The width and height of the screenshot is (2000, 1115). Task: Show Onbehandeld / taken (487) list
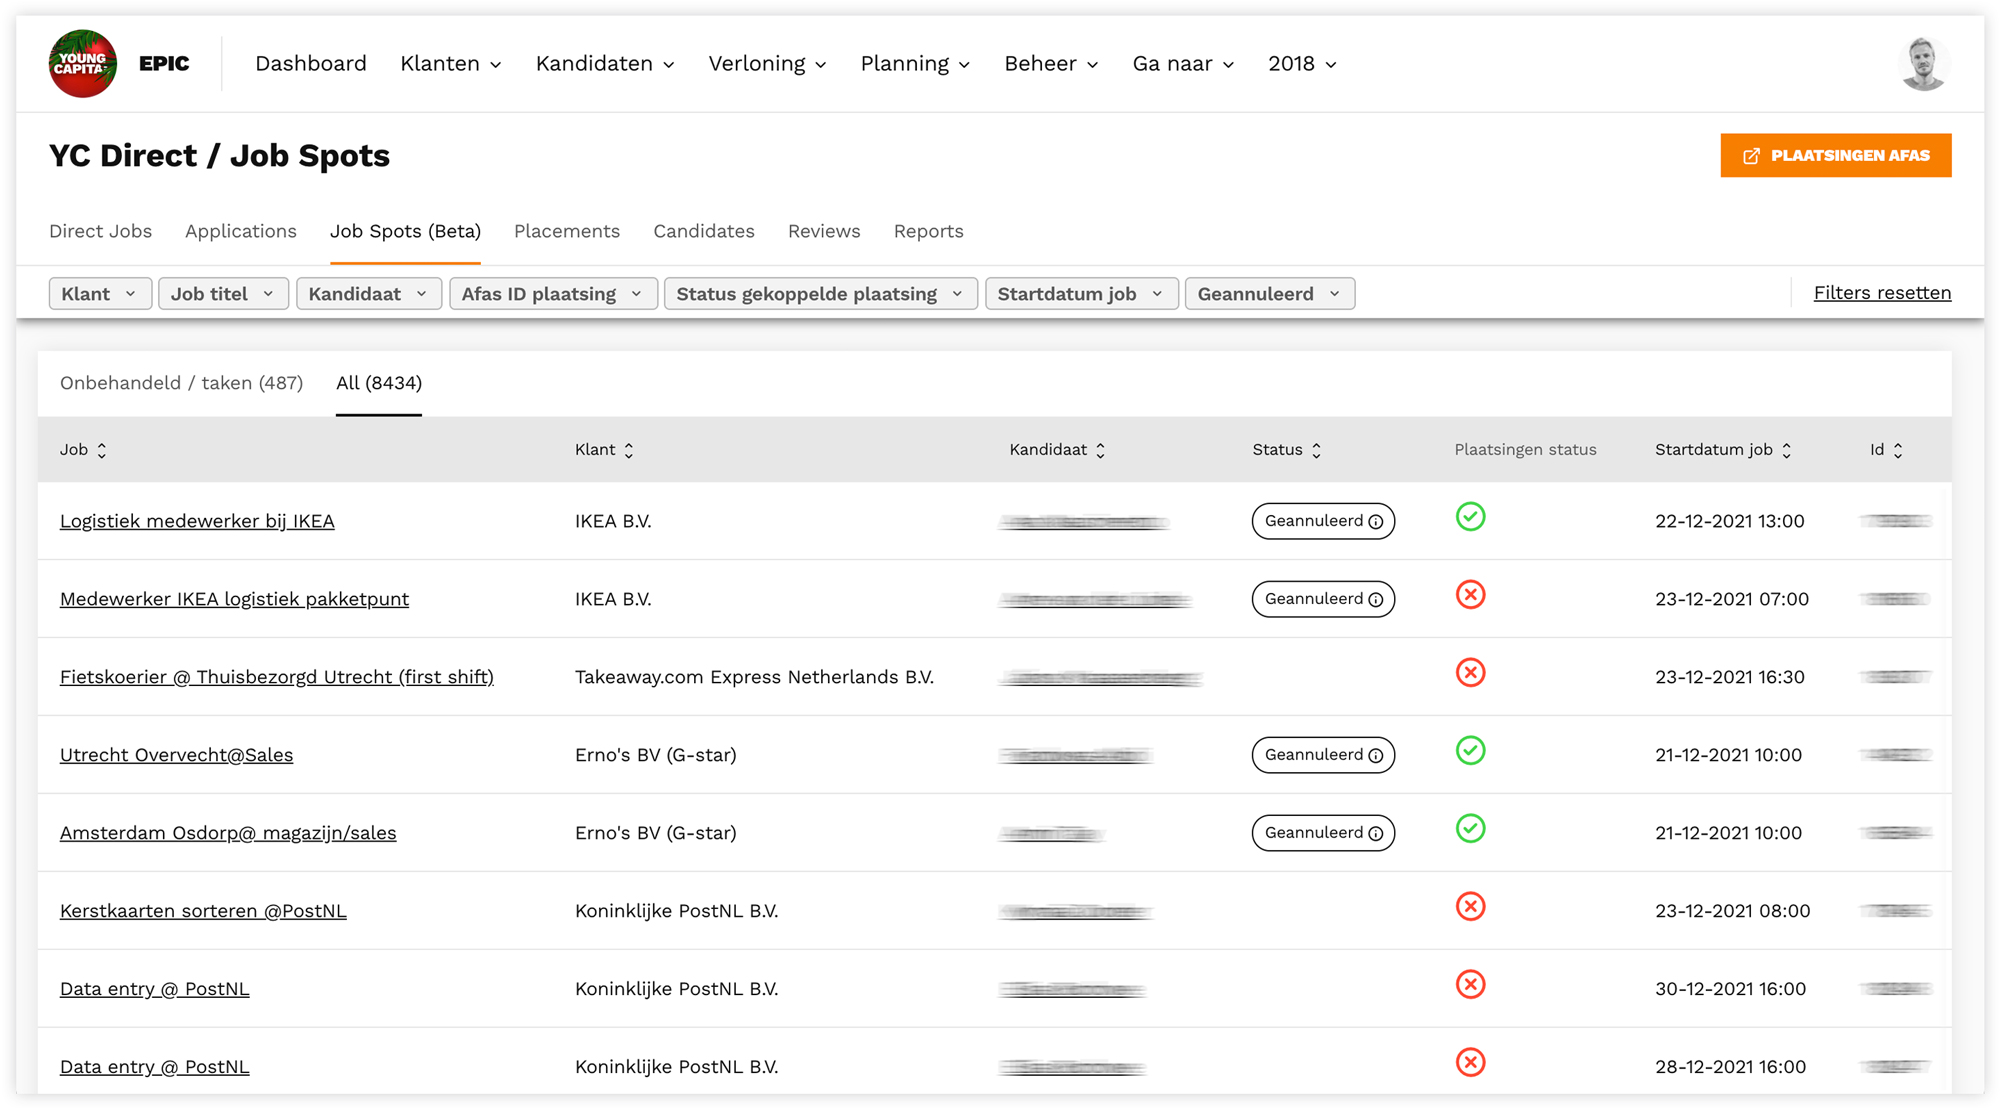click(181, 384)
